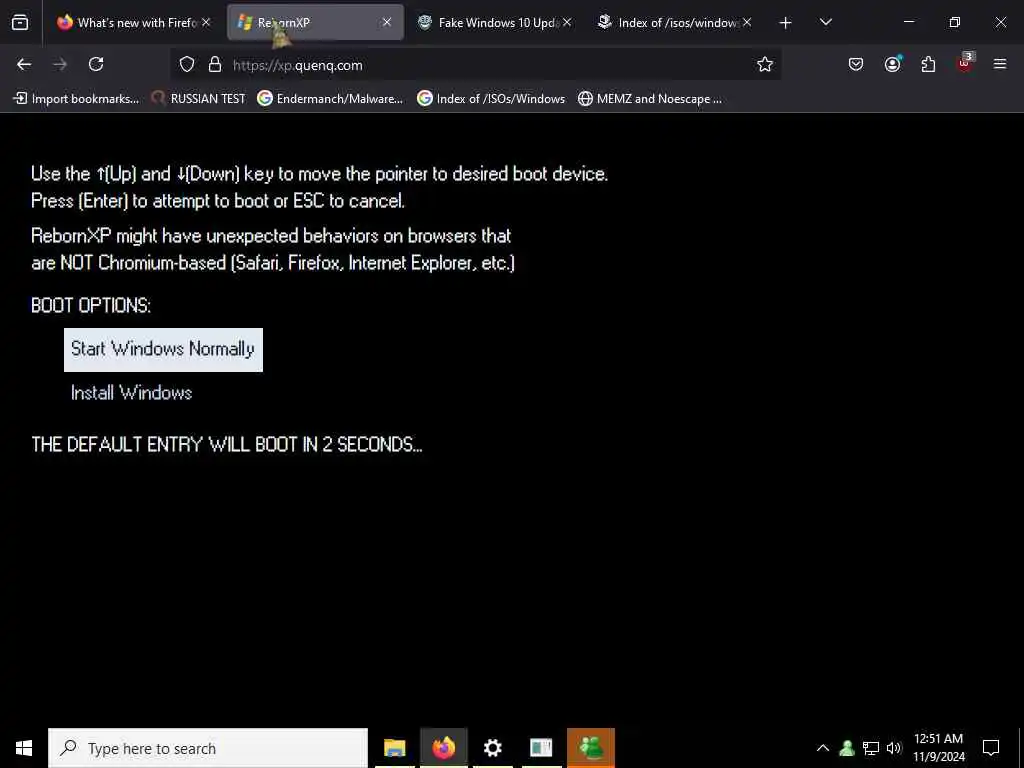This screenshot has height=768, width=1024.
Task: Close the RebornXP tab
Action: click(387, 22)
